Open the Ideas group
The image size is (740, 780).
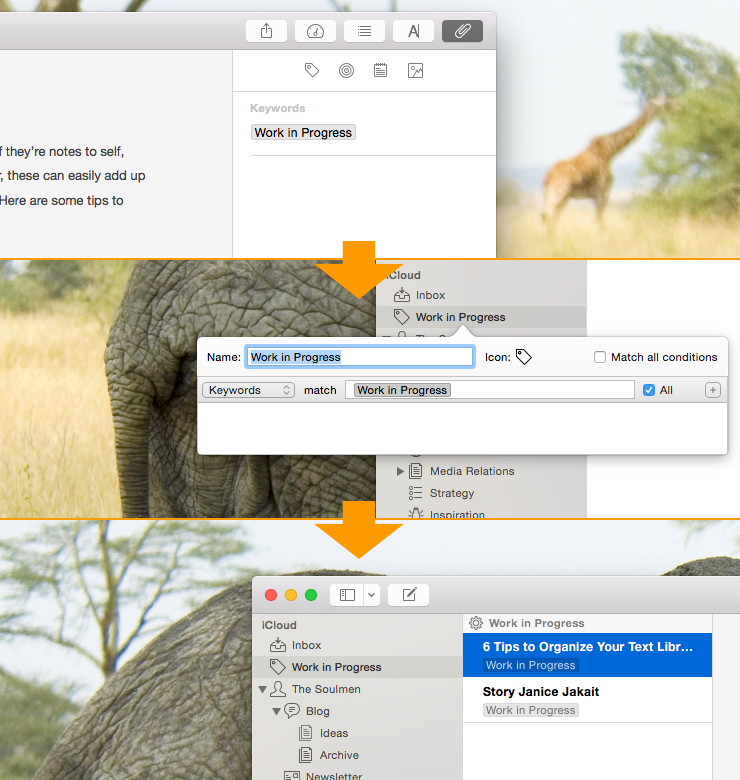click(334, 733)
